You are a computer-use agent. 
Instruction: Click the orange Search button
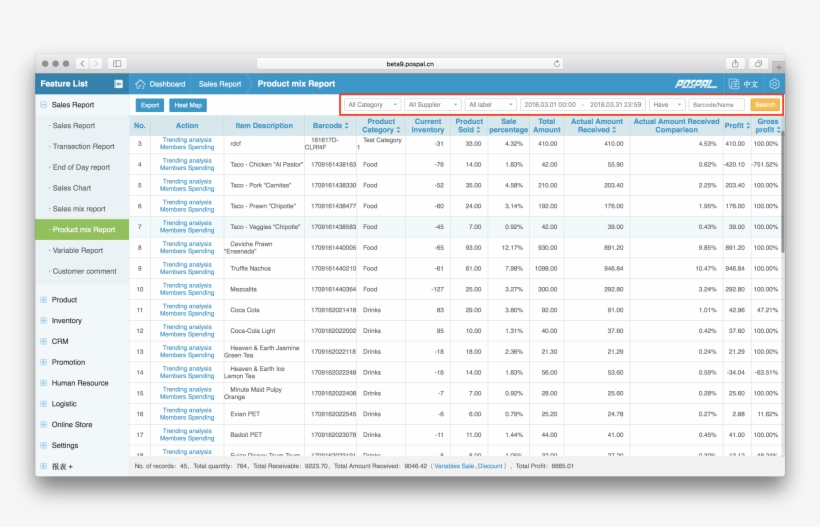point(765,105)
